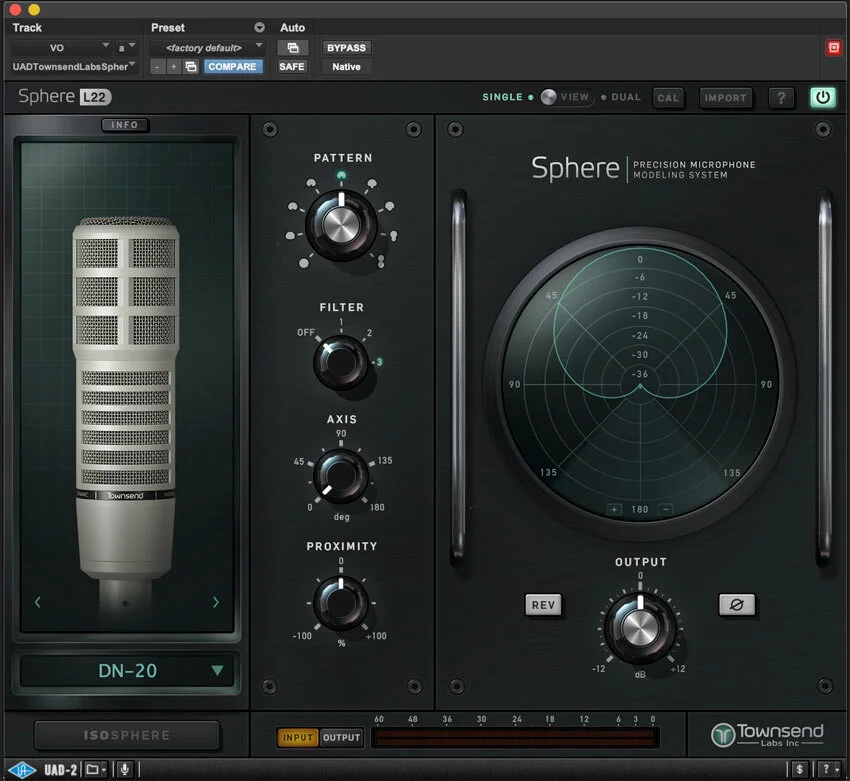Viewport: 850px width, 781px height.
Task: Click the polar pattern display
Action: [x=640, y=384]
